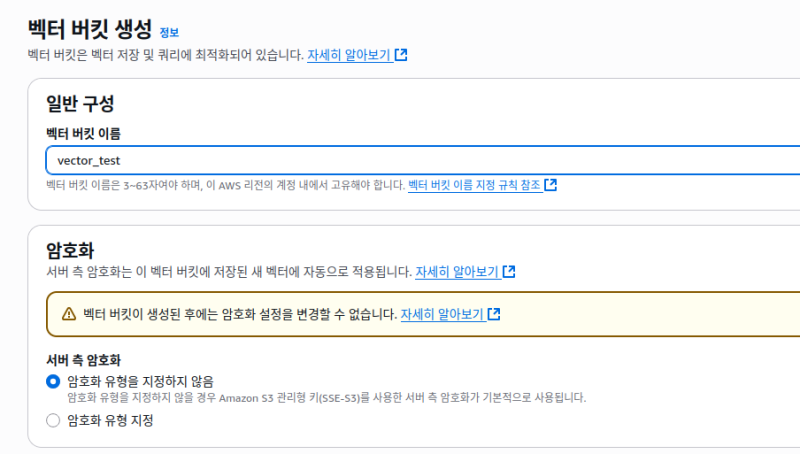Click external-link icon in the 암호화 description line
The width and height of the screenshot is (800, 454).
click(509, 271)
